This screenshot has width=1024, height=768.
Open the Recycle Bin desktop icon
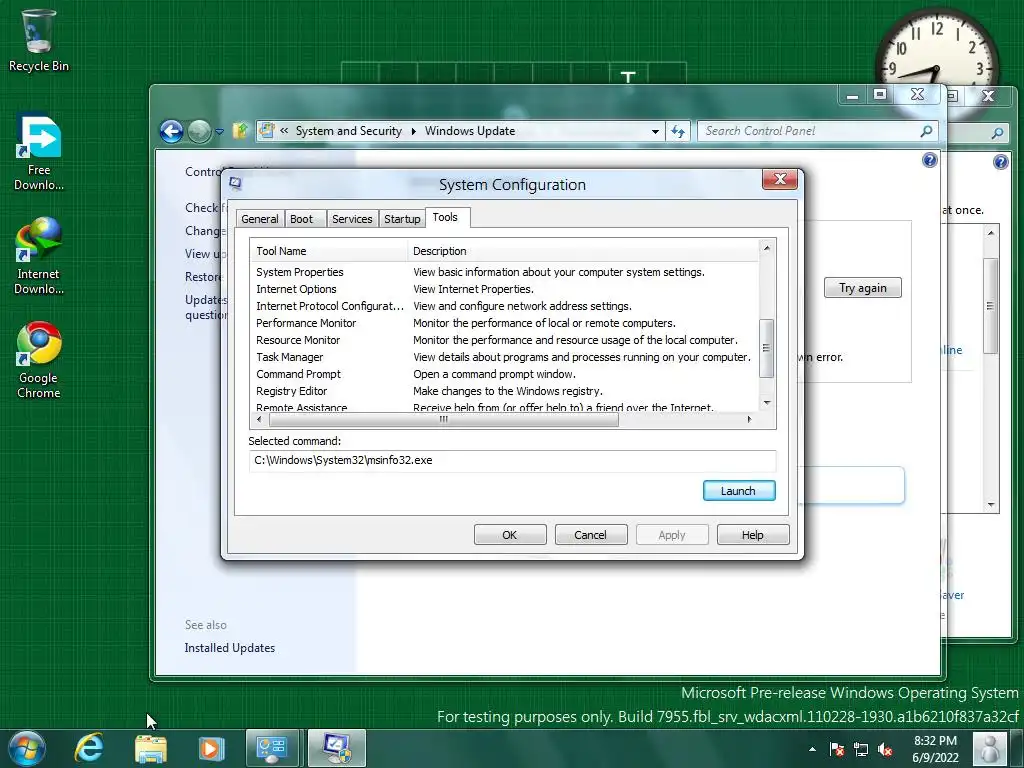[38, 40]
